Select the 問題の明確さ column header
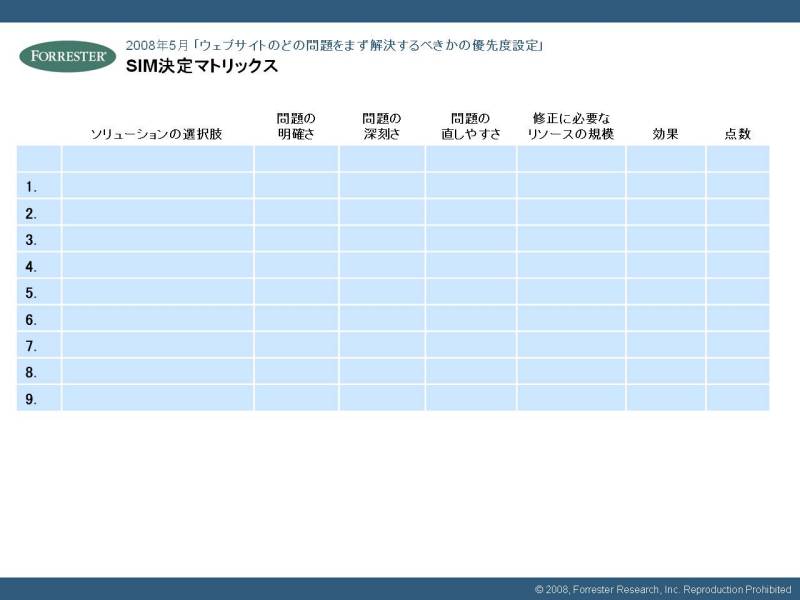 (296, 126)
